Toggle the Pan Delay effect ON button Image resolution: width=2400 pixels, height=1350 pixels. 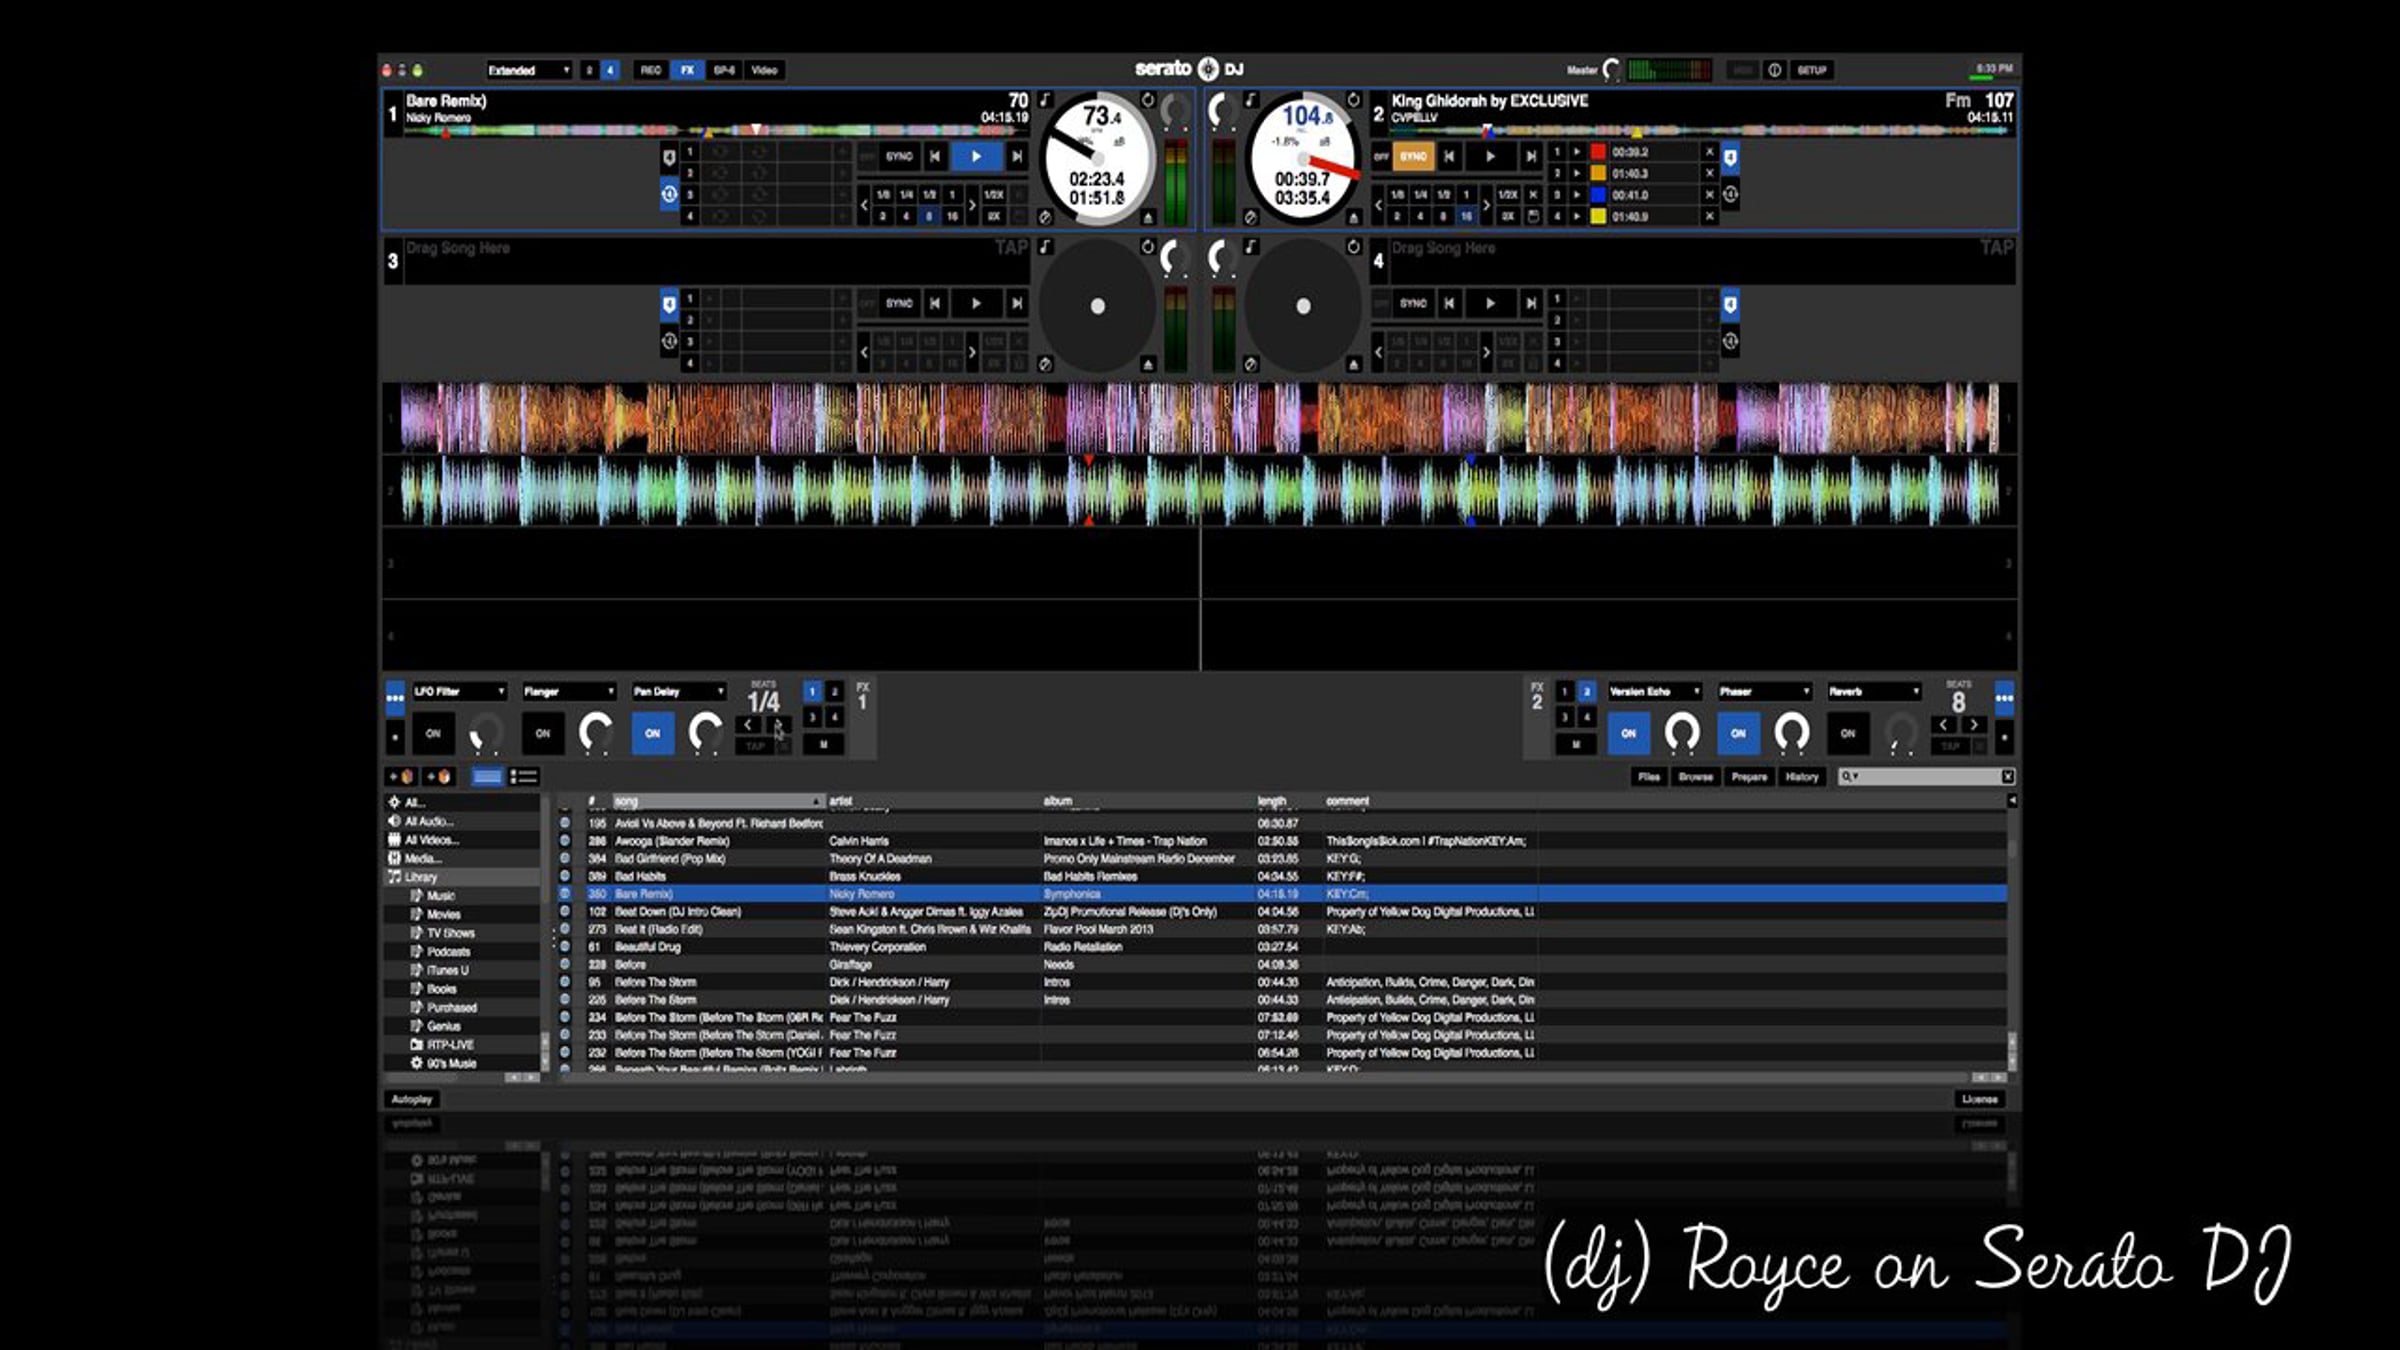click(x=652, y=733)
